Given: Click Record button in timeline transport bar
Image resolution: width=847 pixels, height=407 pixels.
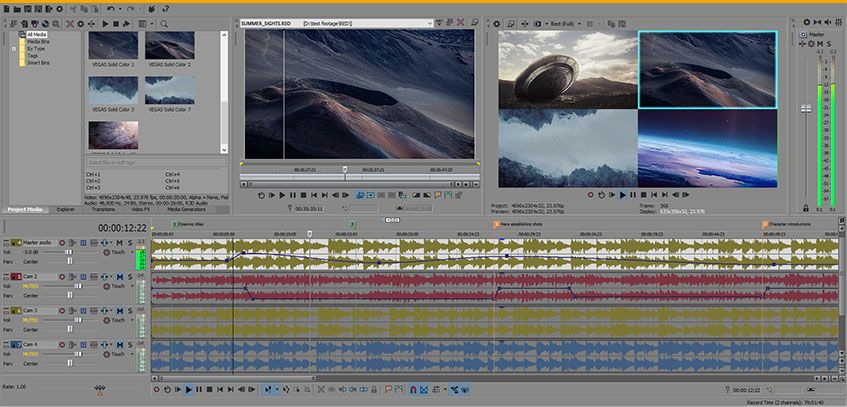Looking at the screenshot, I should pos(157,389).
